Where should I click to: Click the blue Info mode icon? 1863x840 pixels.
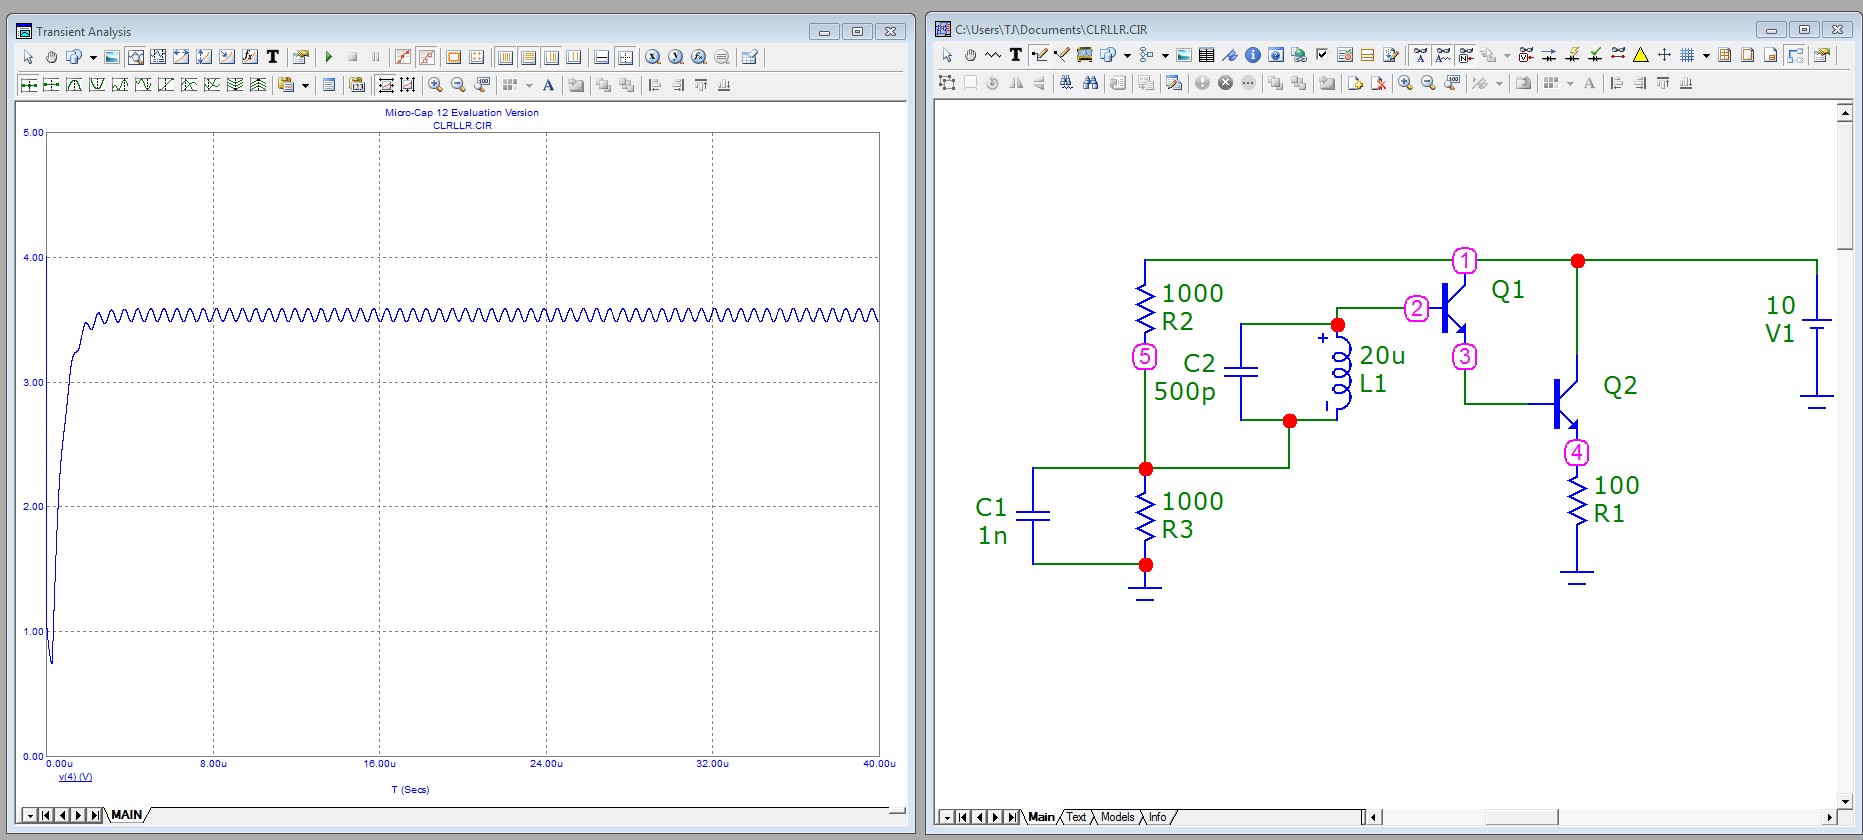pos(1253,55)
